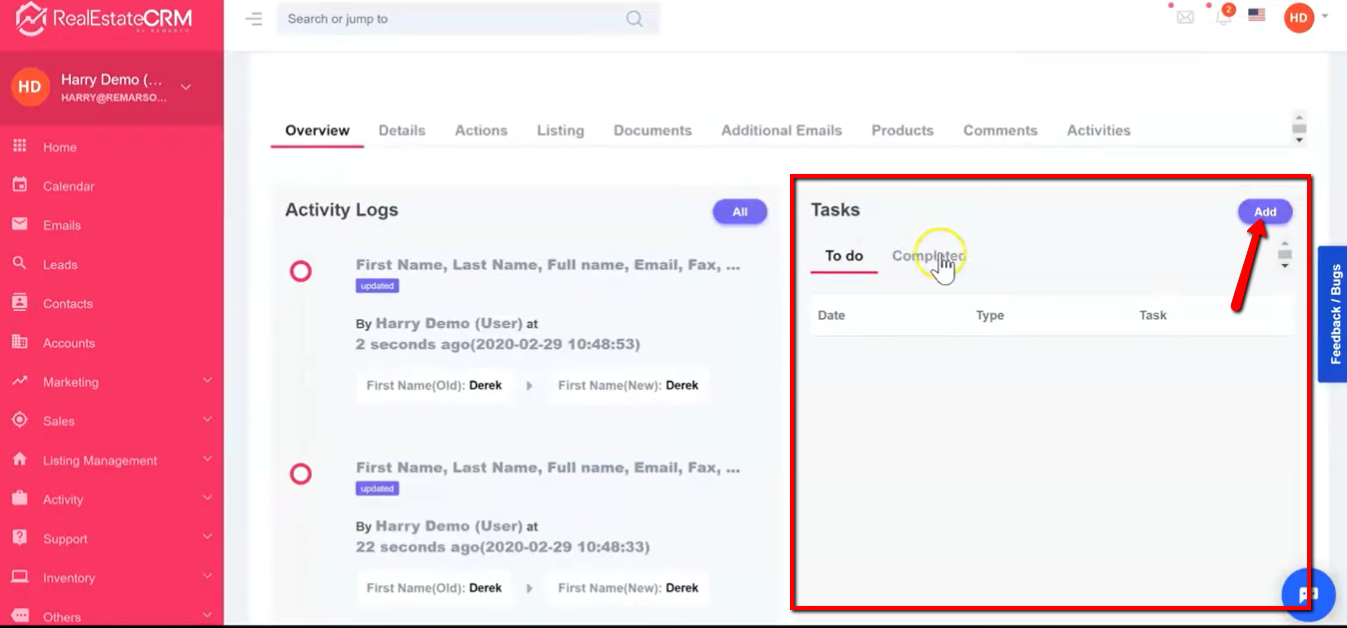Click the Home grid icon in sidebar
1347x628 pixels.
[x=19, y=147]
